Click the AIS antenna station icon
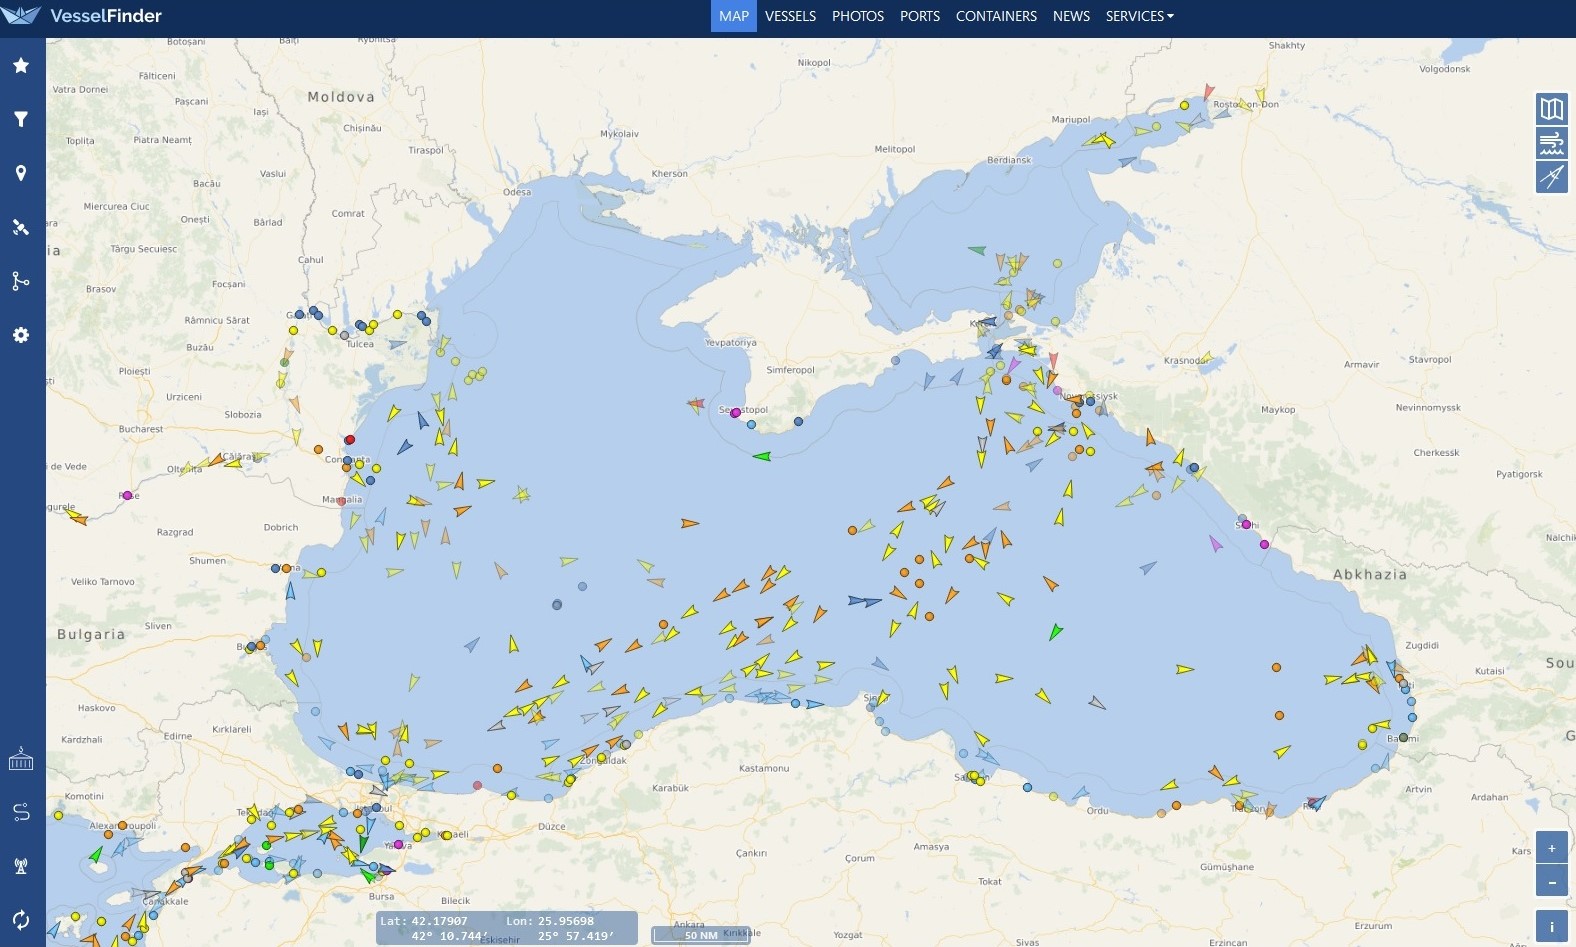 [21, 866]
